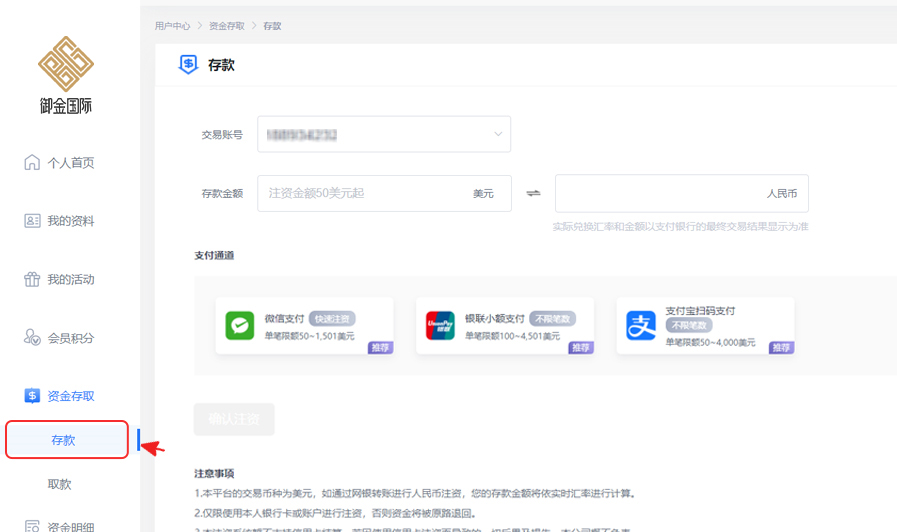Click the Alipay blue icon
897x532 pixels.
(x=641, y=326)
